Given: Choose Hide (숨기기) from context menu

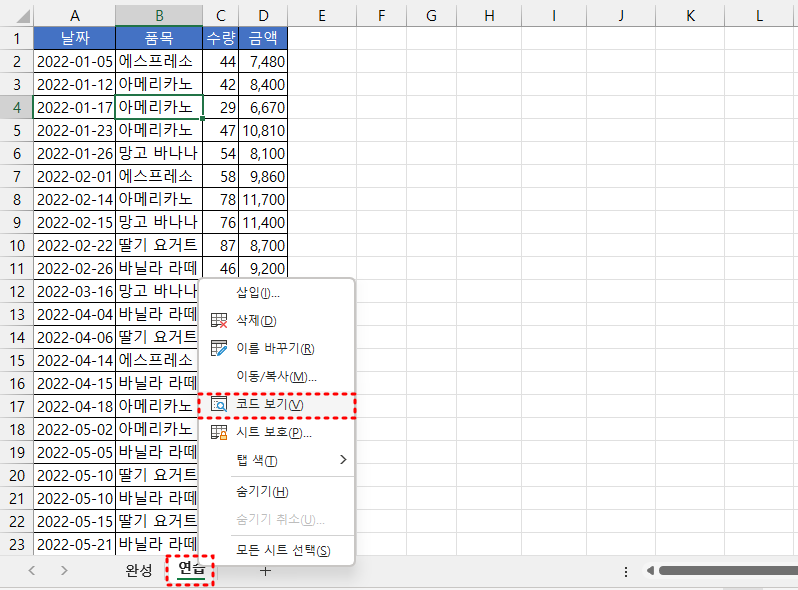Looking at the screenshot, I should (x=262, y=492).
